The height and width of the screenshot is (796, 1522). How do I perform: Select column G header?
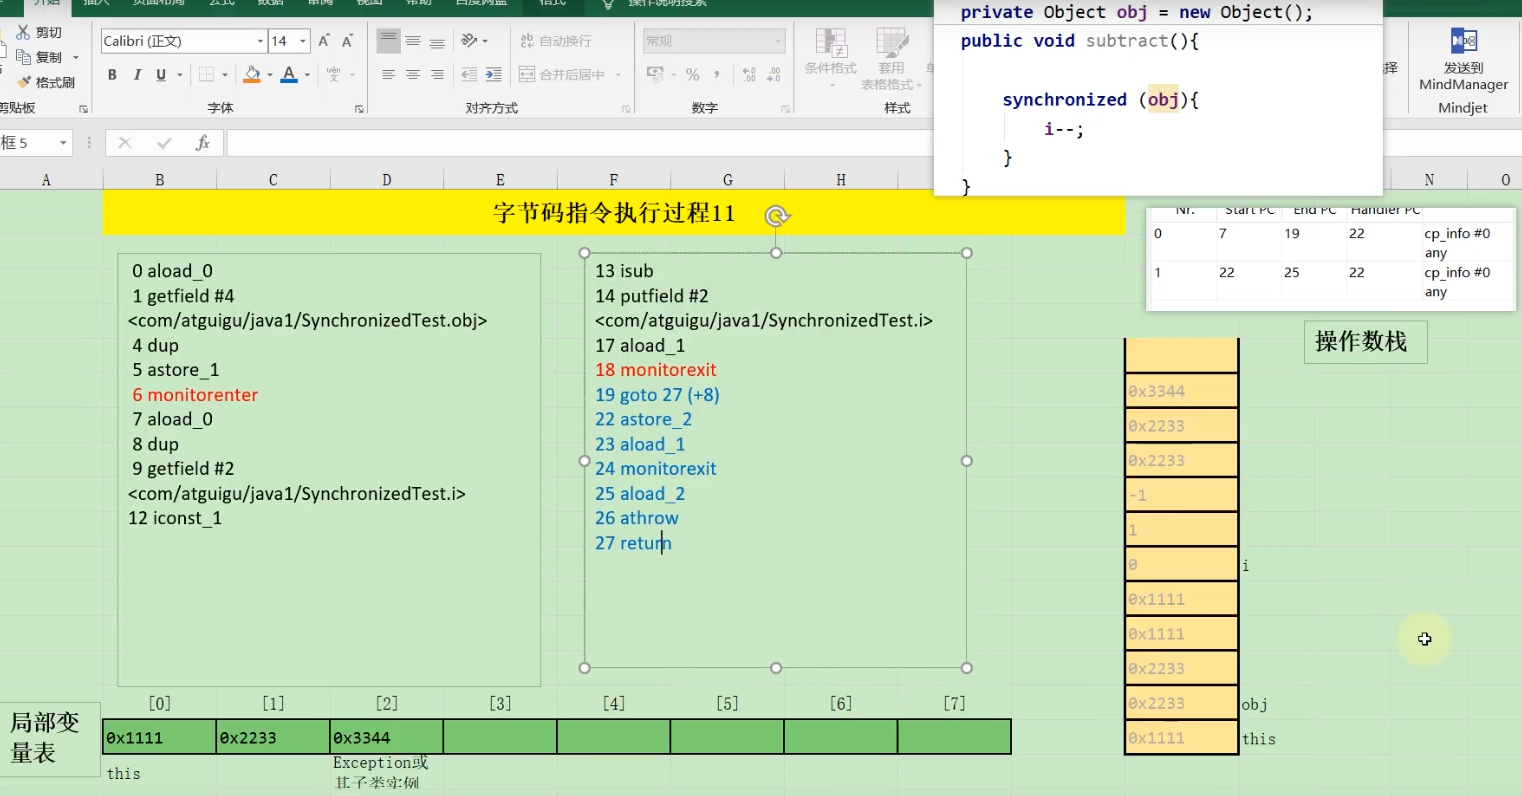point(728,180)
